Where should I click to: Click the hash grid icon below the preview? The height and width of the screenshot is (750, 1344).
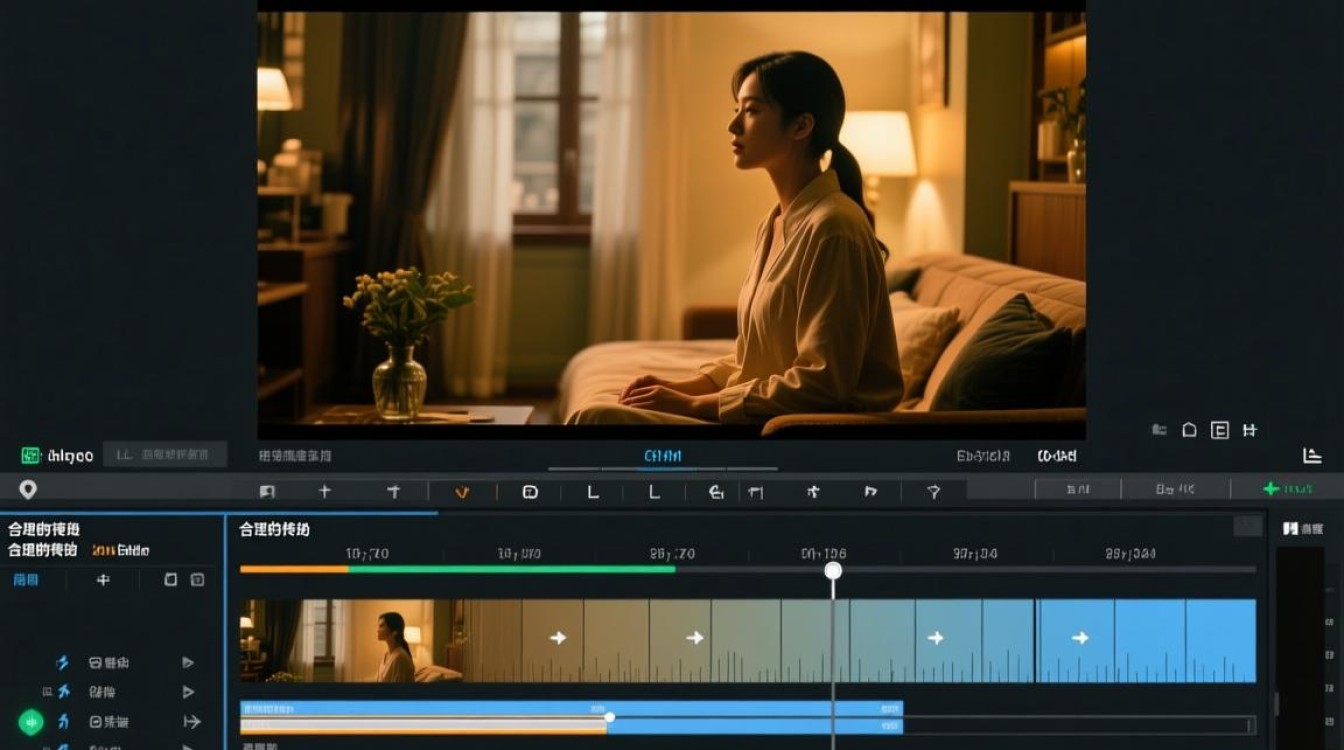point(1249,430)
